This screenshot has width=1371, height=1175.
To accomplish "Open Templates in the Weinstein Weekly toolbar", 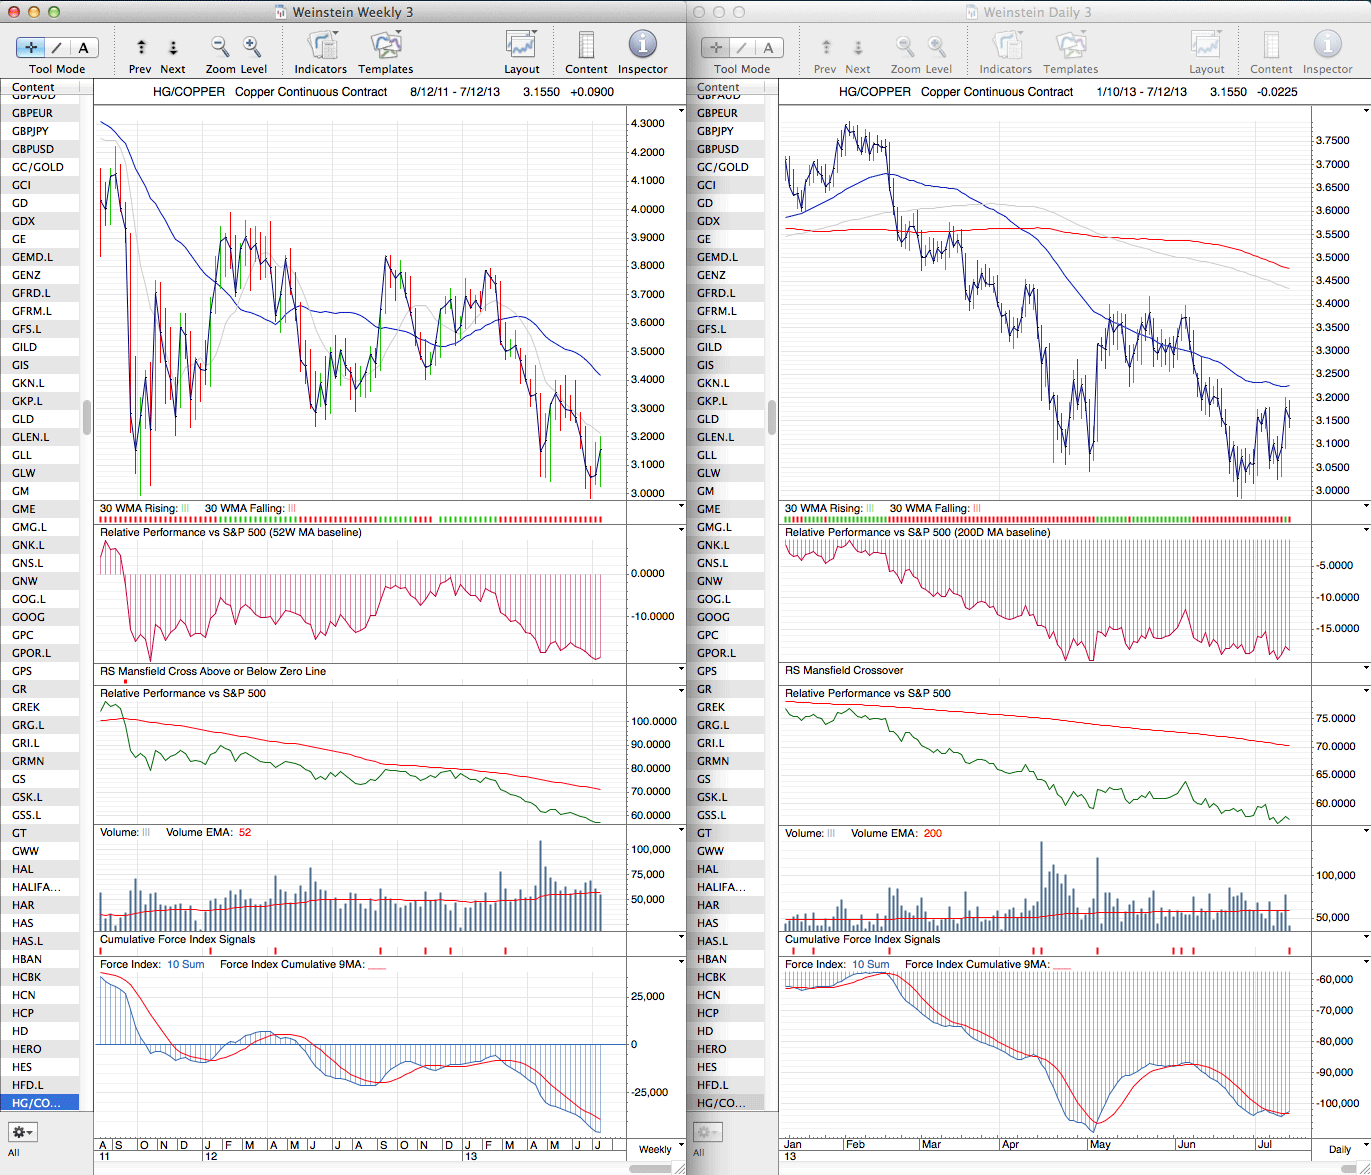I will (385, 47).
